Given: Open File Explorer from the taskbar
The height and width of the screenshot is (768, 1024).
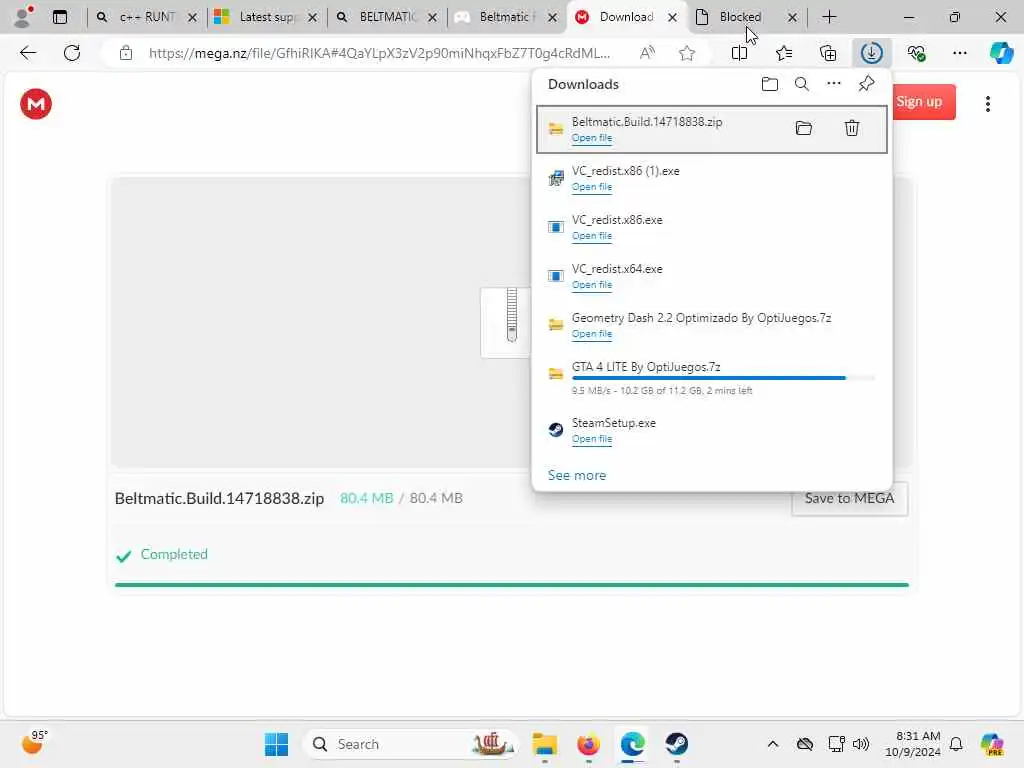Looking at the screenshot, I should 544,744.
